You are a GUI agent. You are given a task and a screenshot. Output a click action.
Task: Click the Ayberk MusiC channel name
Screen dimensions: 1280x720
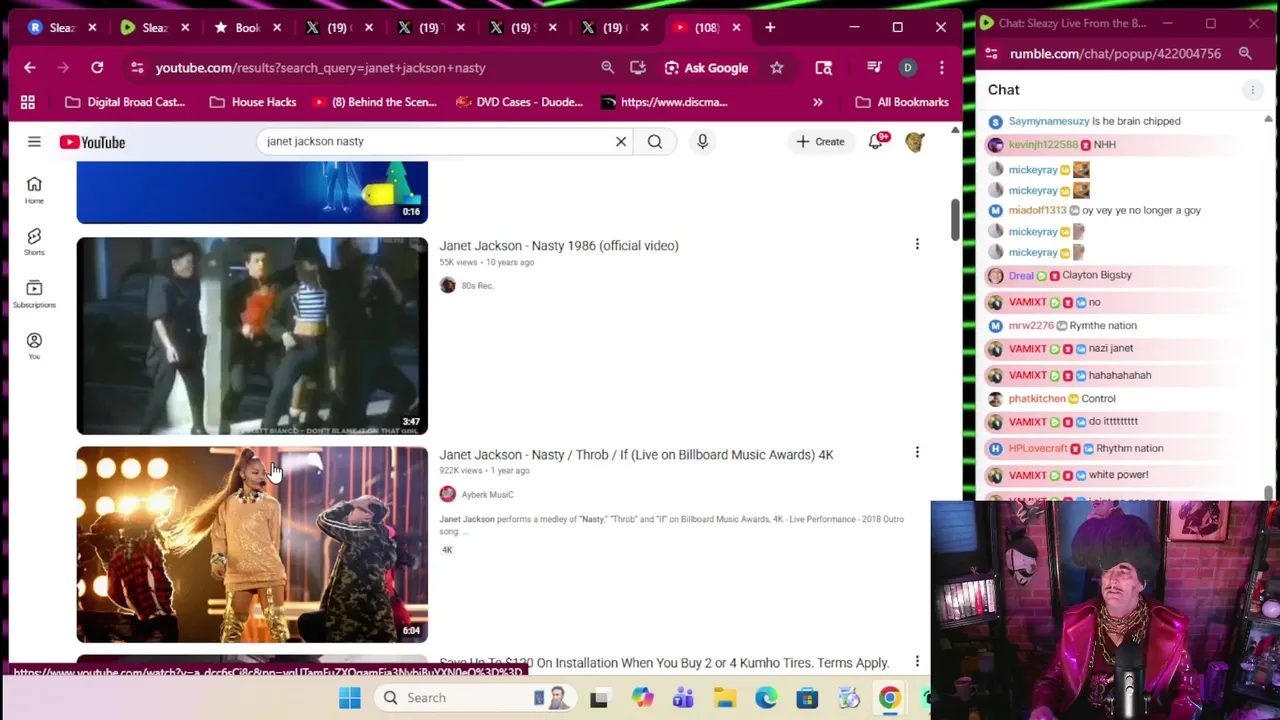487,494
